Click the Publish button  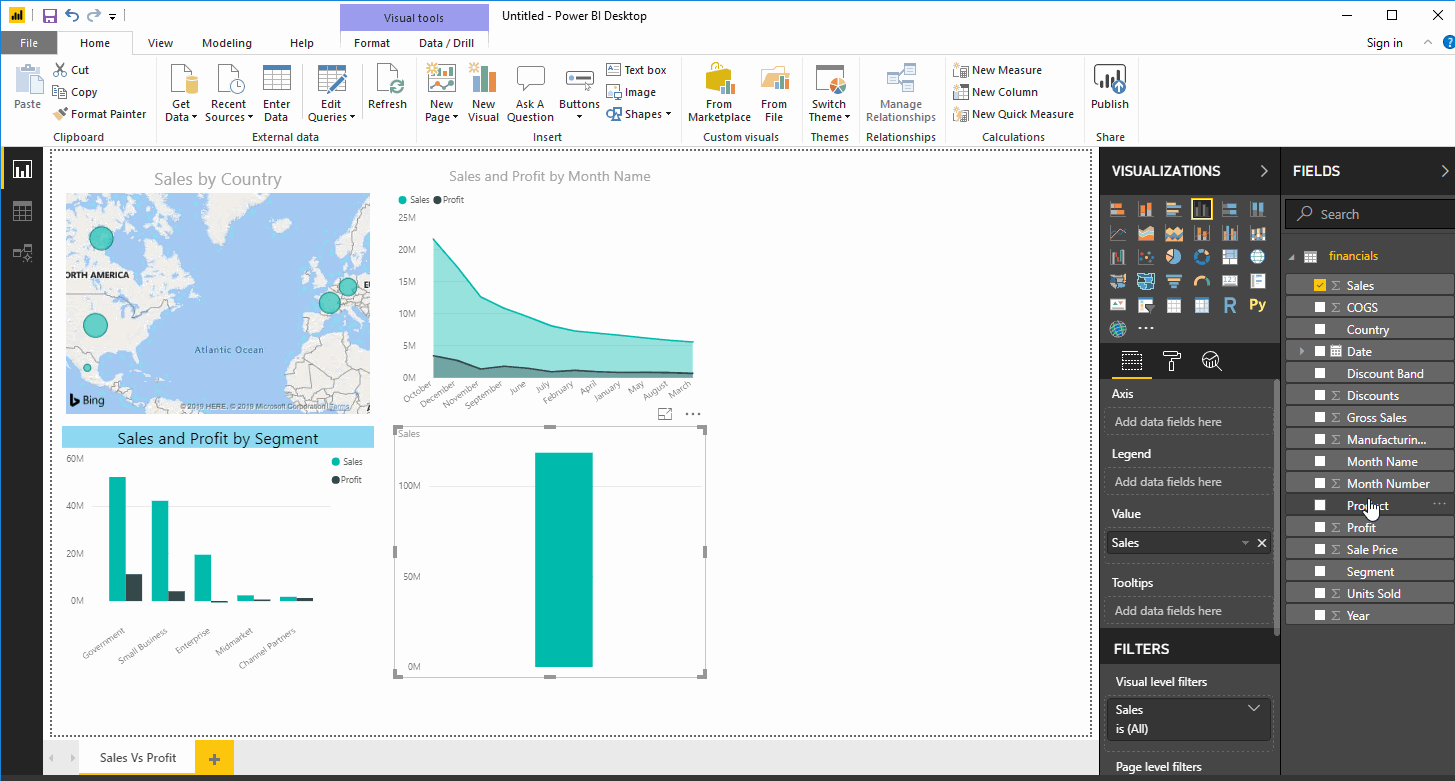(x=1110, y=87)
